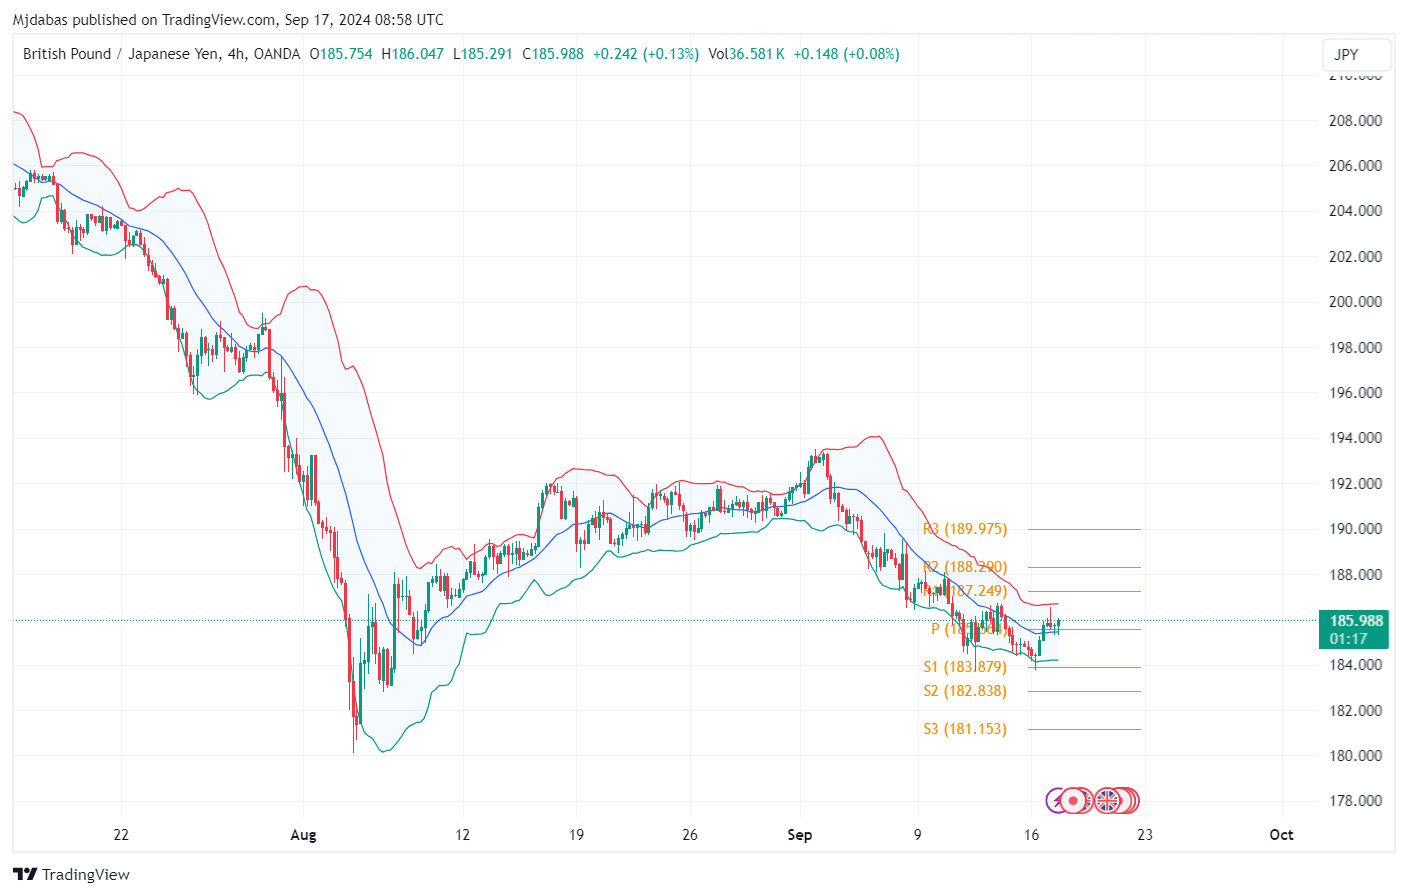Click the 202.000 price axis label
The width and height of the screenshot is (1408, 896).
[1355, 257]
